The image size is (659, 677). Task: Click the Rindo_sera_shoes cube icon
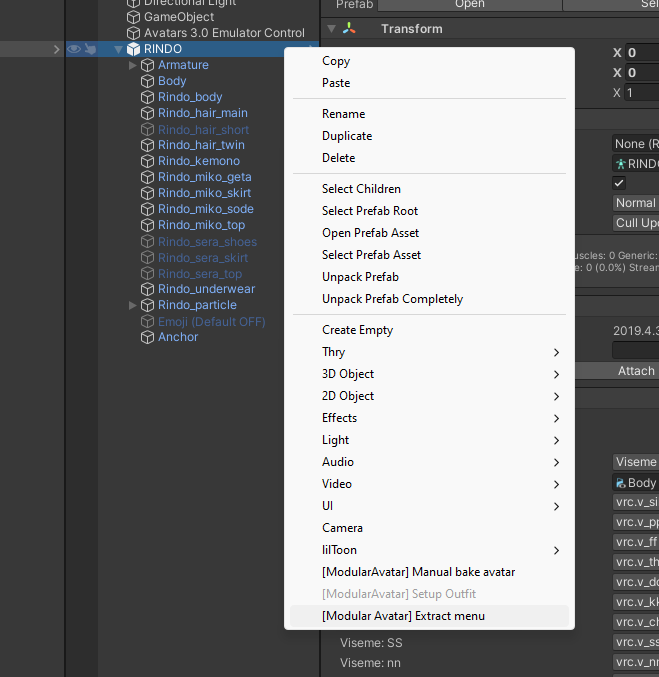(147, 241)
